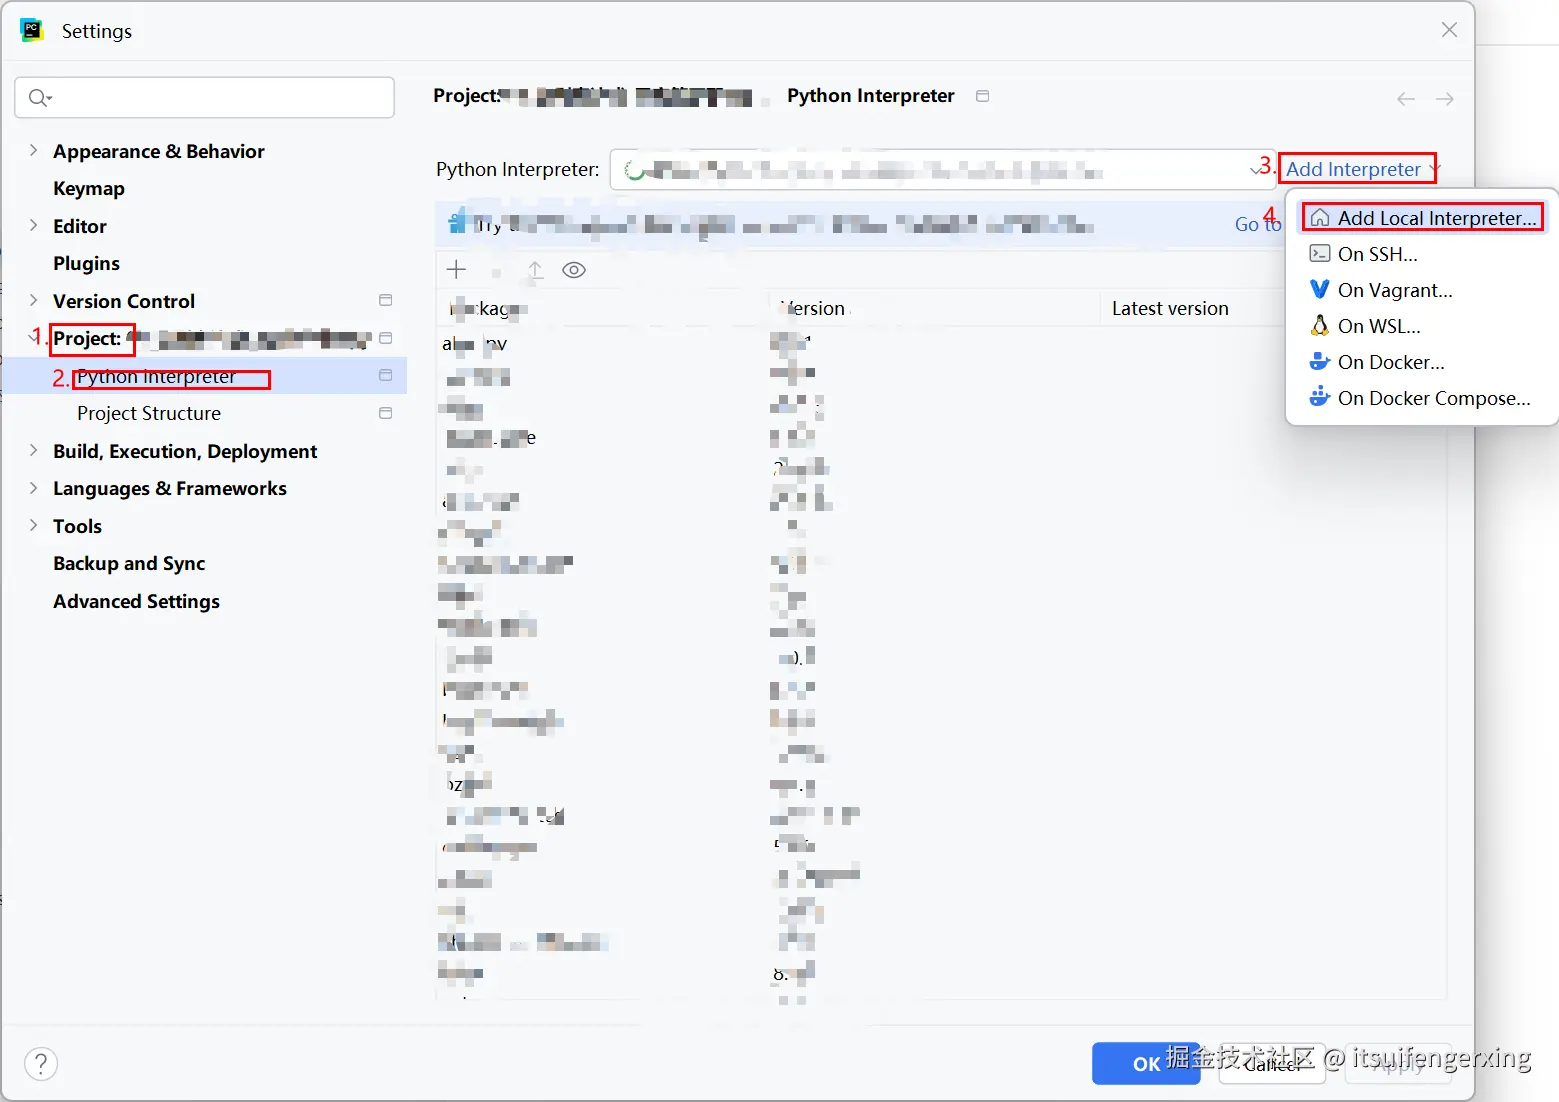1559x1102 pixels.
Task: Open Plugins settings
Action: [86, 263]
